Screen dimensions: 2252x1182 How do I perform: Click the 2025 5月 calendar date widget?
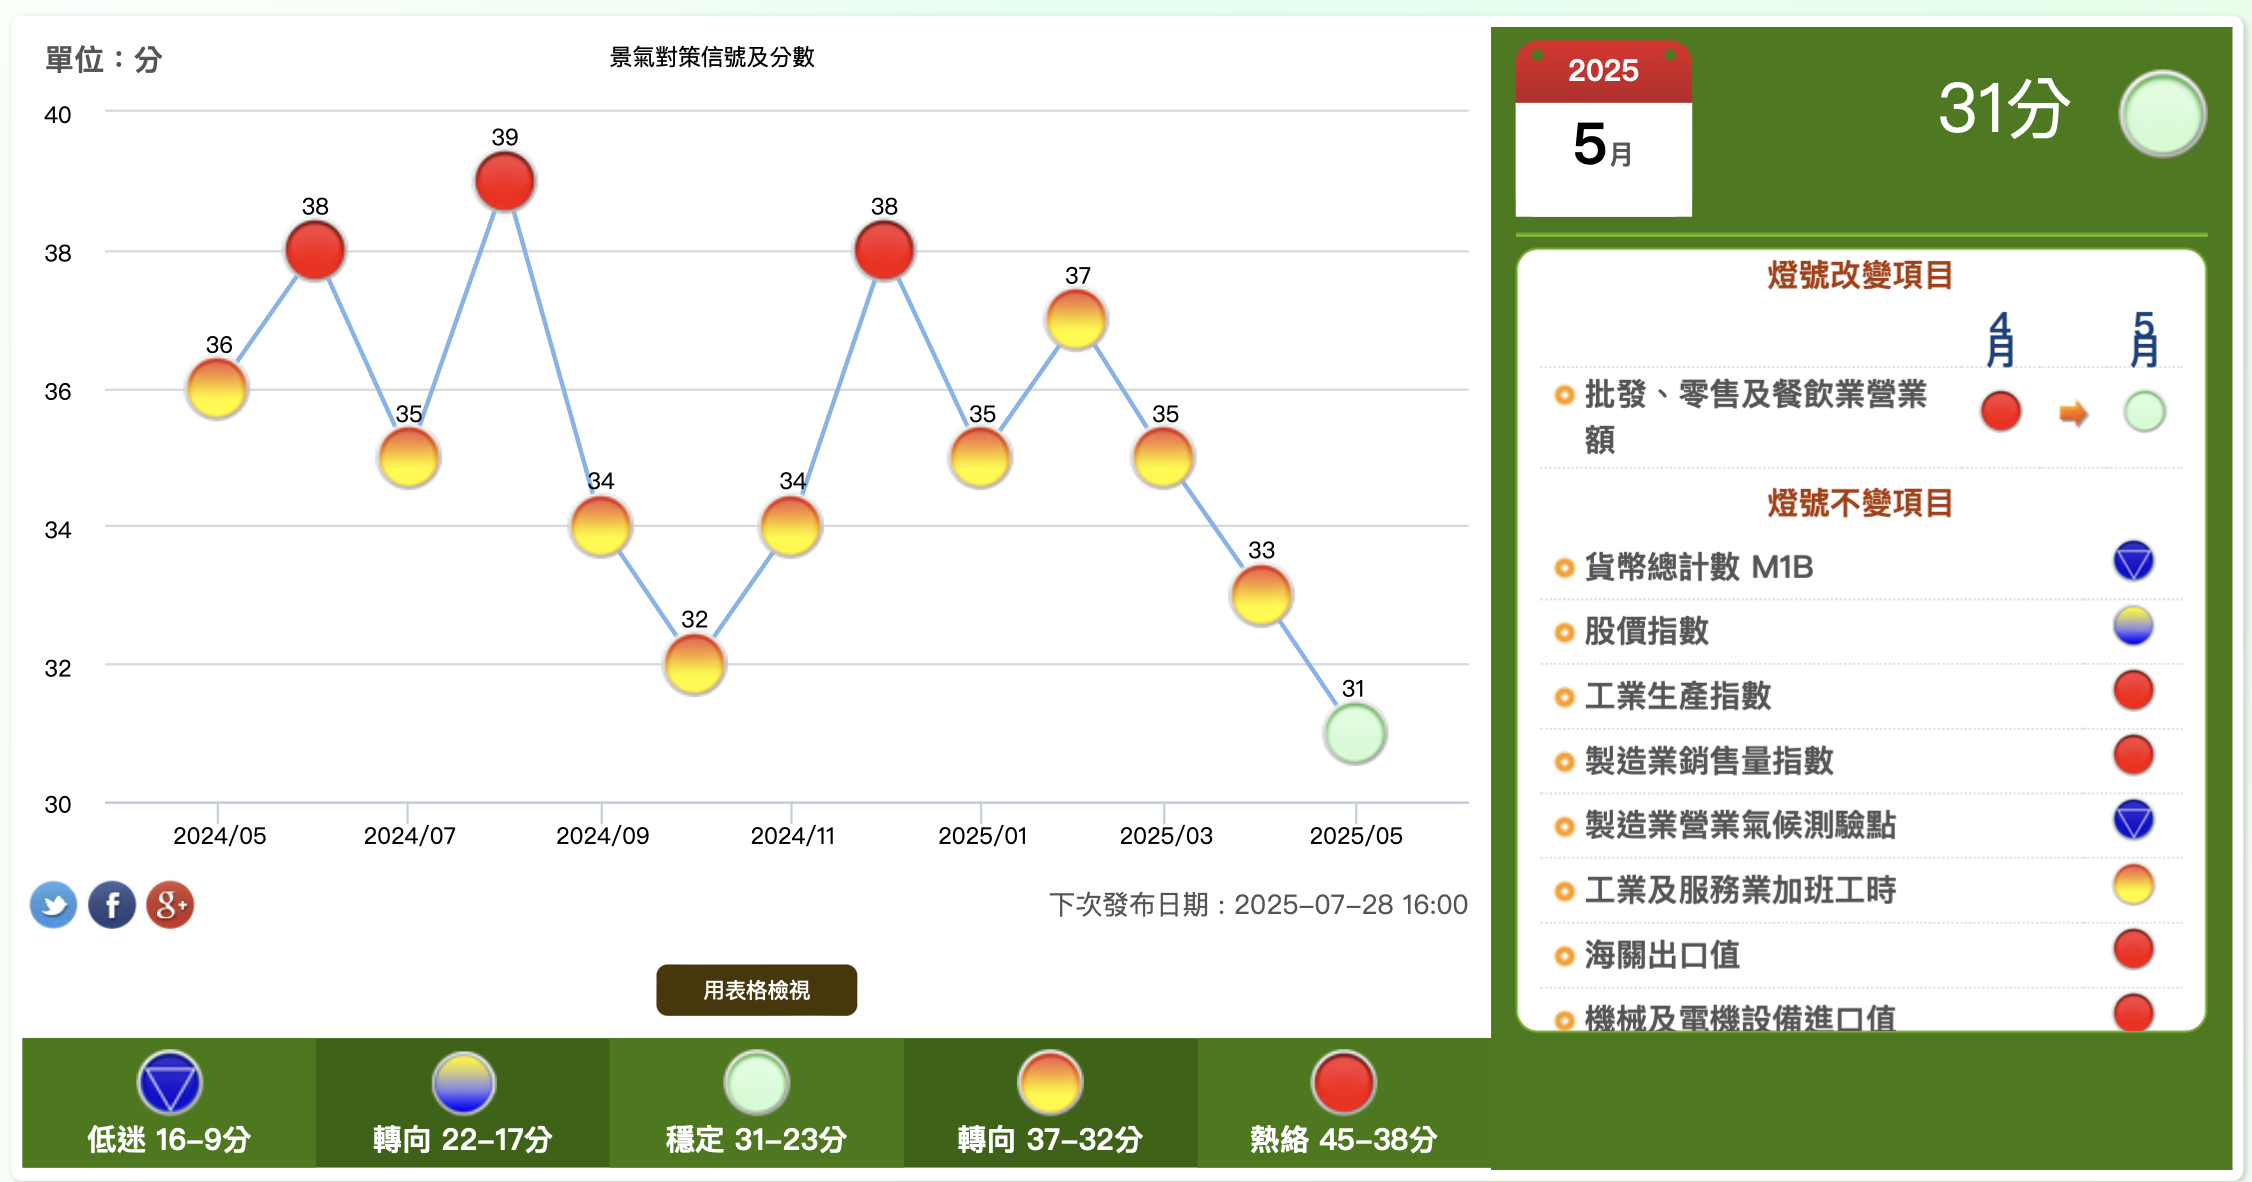coord(1603,129)
